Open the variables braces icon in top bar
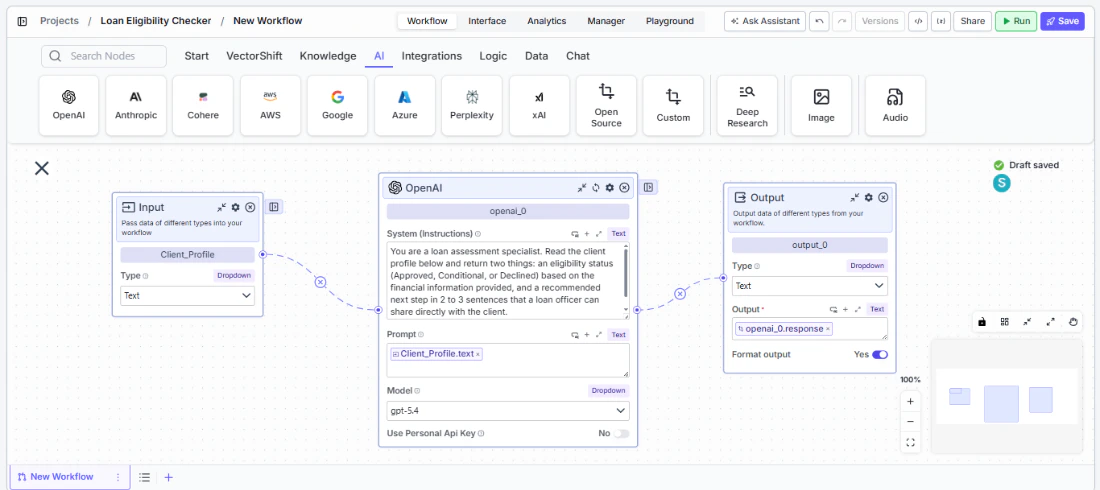 point(941,21)
